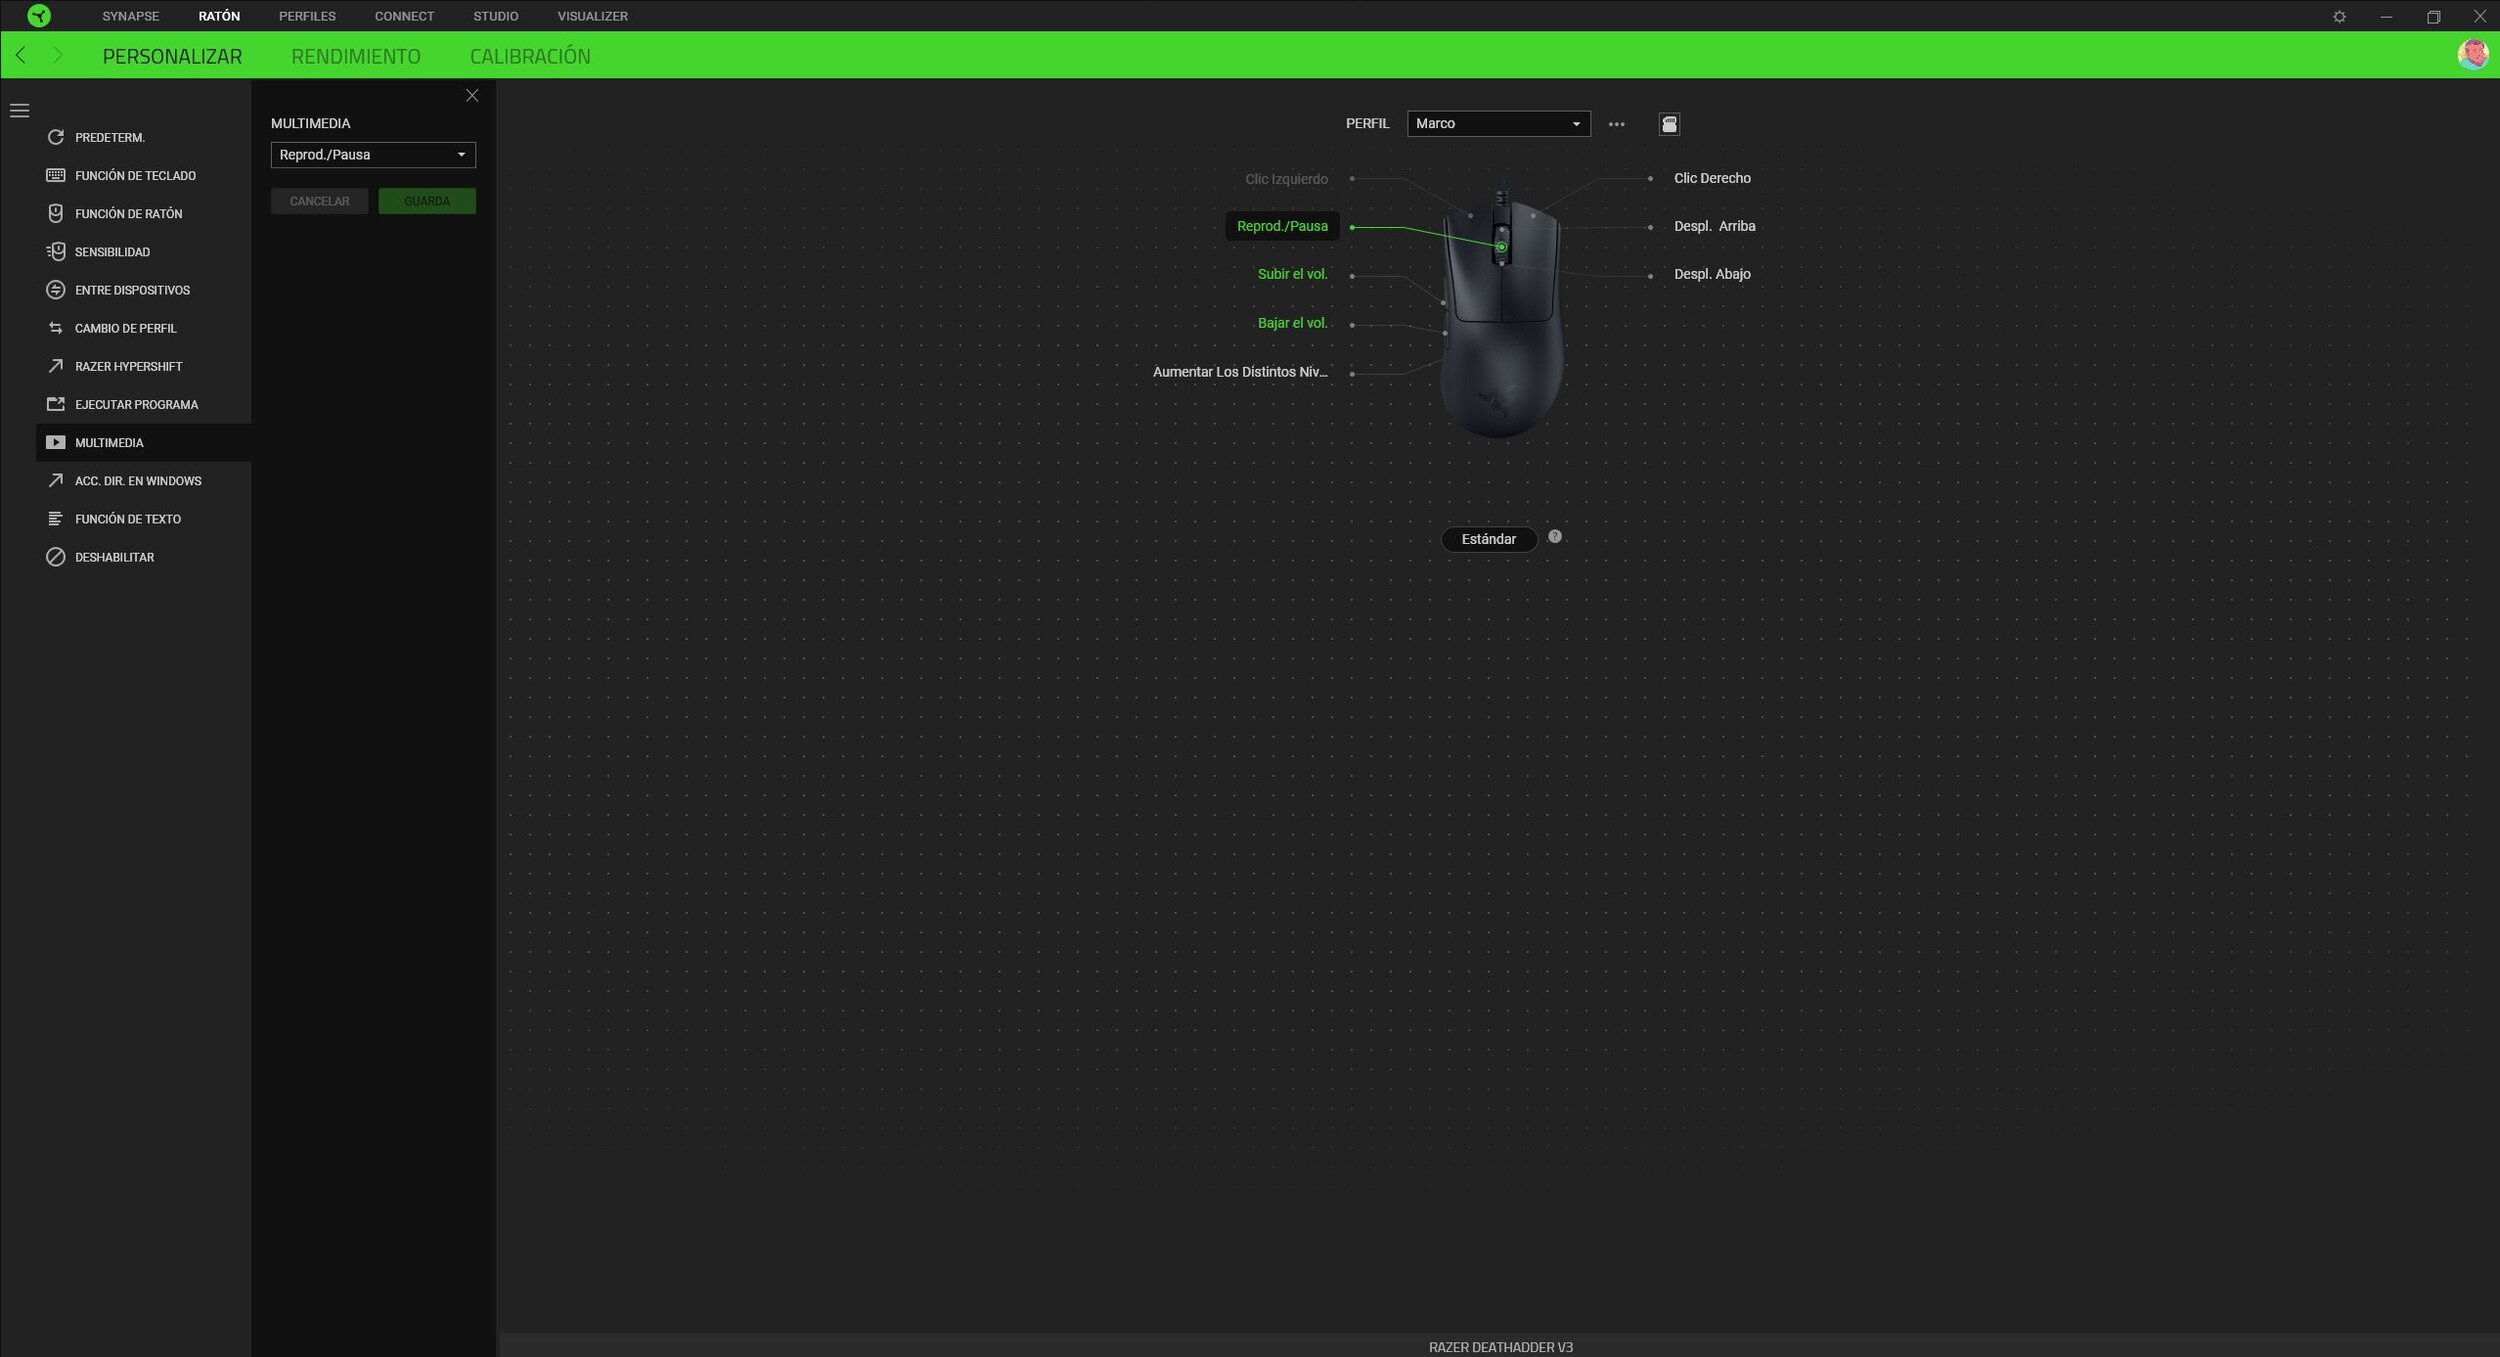This screenshot has width=2500, height=1357.
Task: Click the onboard memory profile icon
Action: click(1669, 124)
